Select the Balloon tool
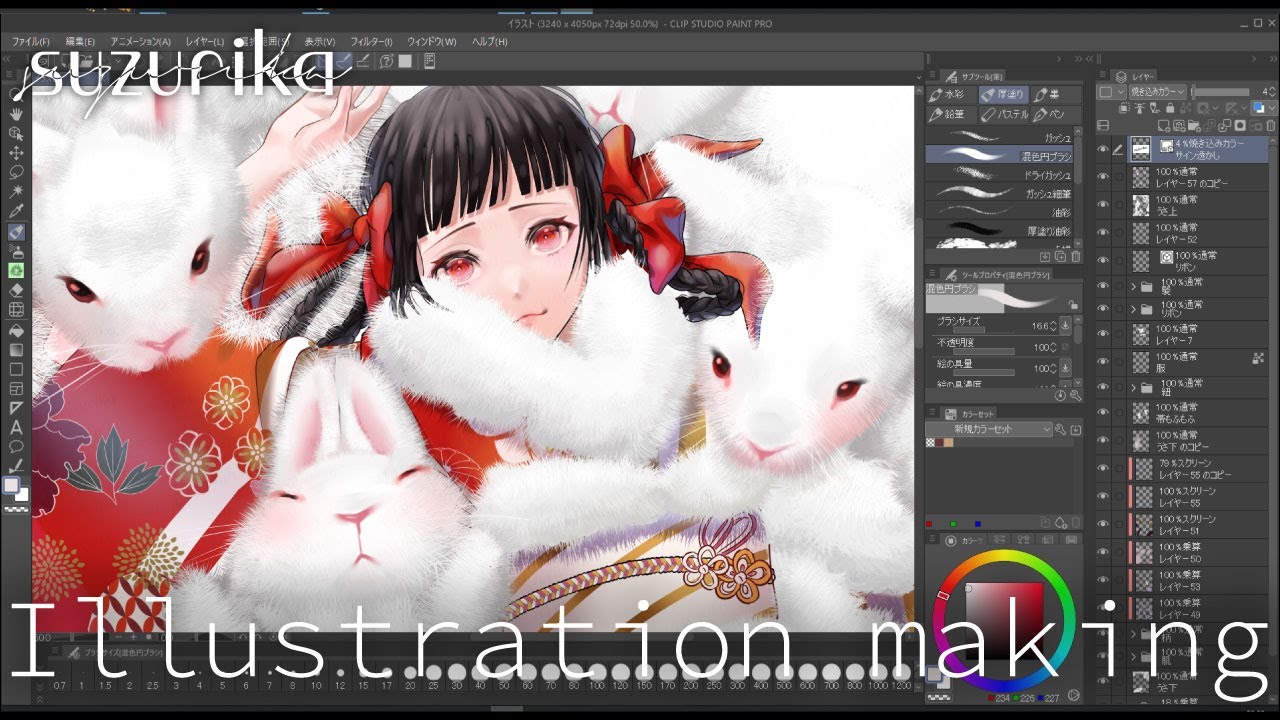 coord(16,446)
